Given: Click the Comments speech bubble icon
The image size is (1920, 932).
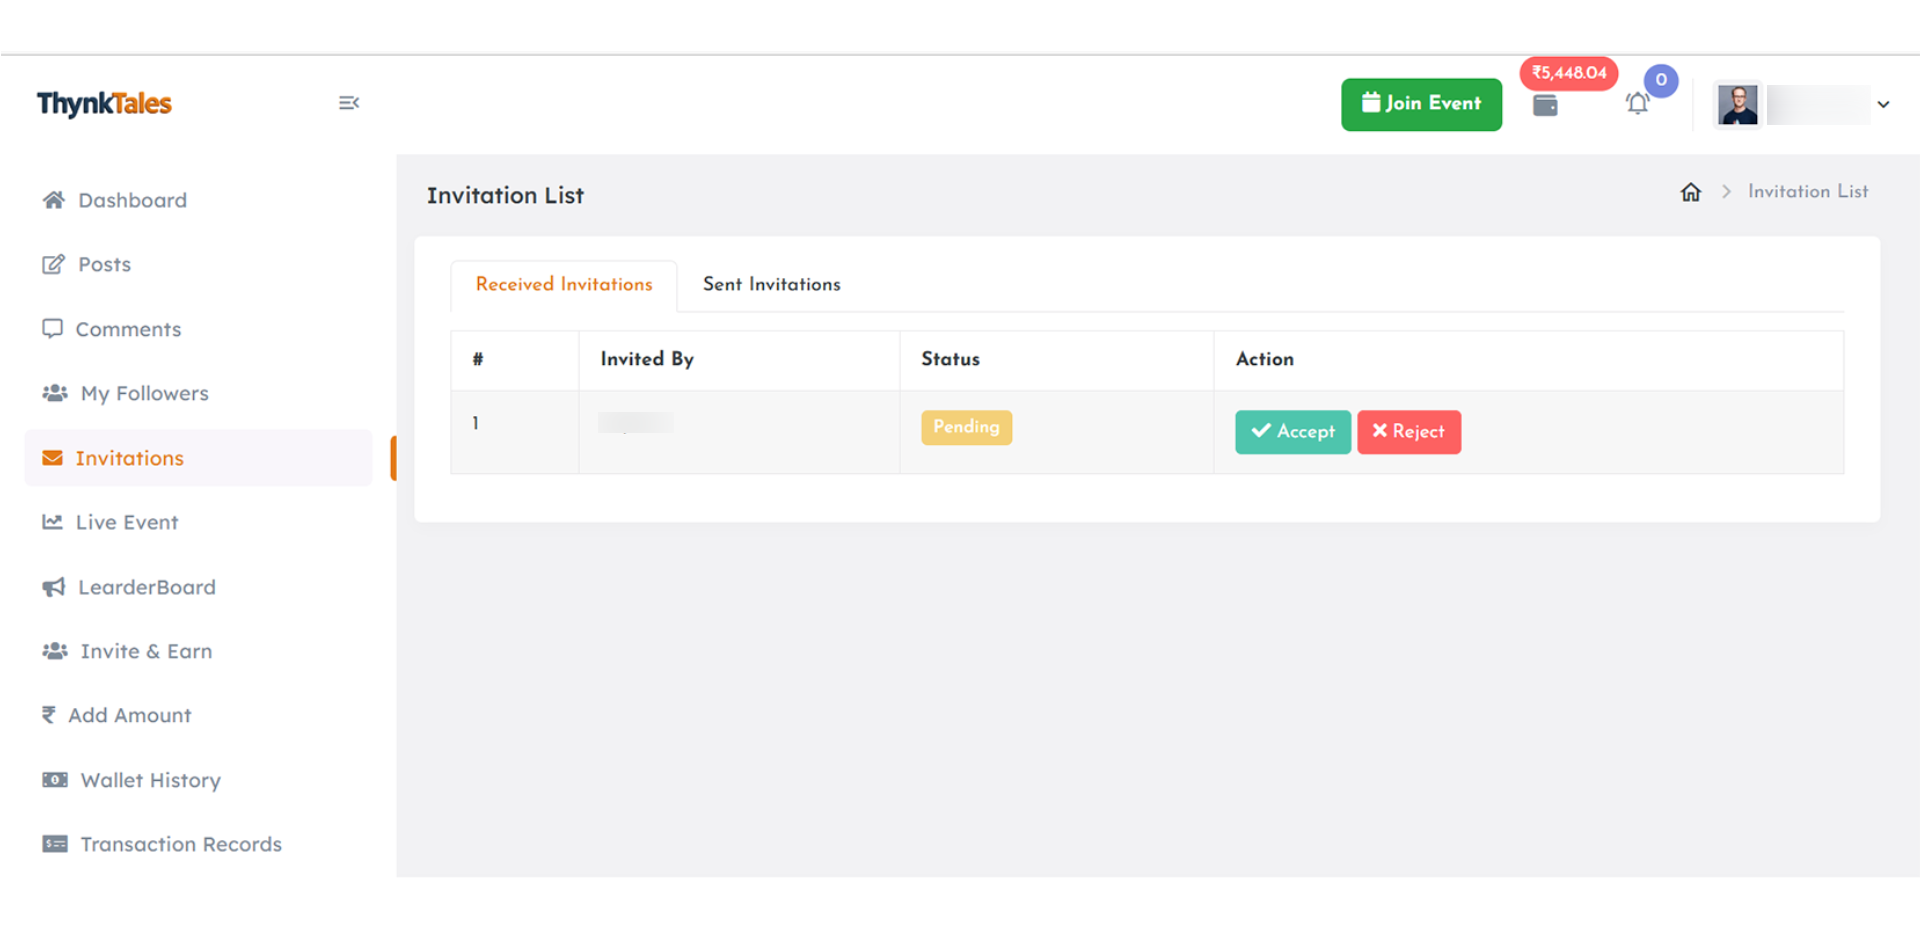Looking at the screenshot, I should pyautogui.click(x=52, y=329).
